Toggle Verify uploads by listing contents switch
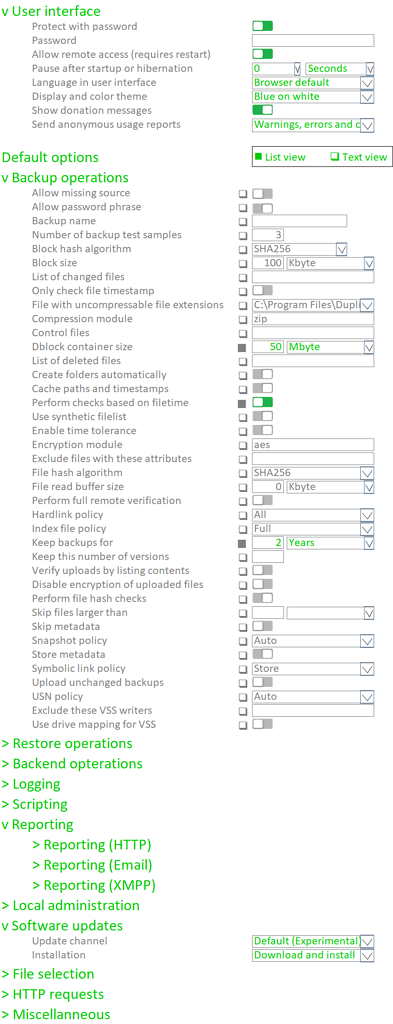Viewport: 393px width, 1024px height. pos(262,570)
